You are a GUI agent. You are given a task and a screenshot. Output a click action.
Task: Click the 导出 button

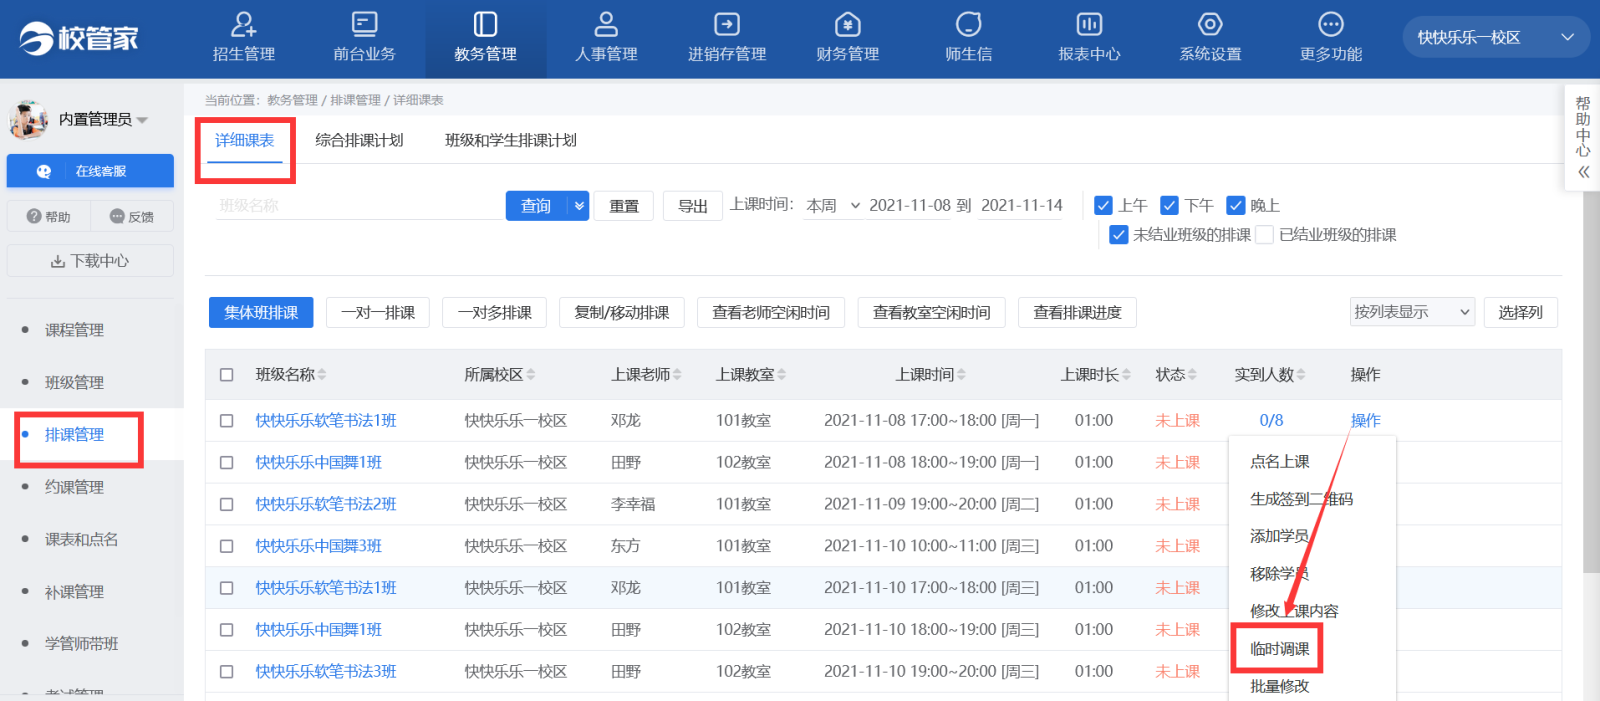tap(693, 206)
